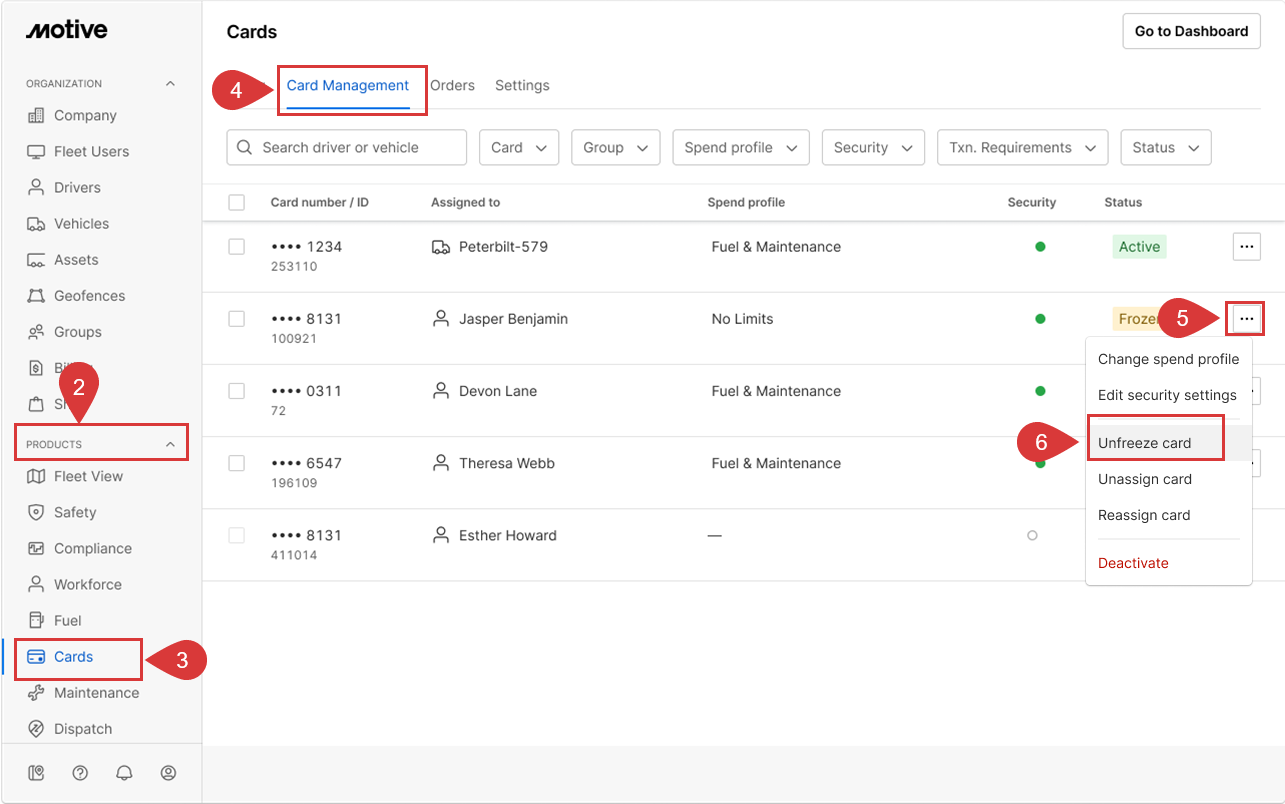Click the Active status badge
The height and width of the screenshot is (804, 1285).
1139,247
